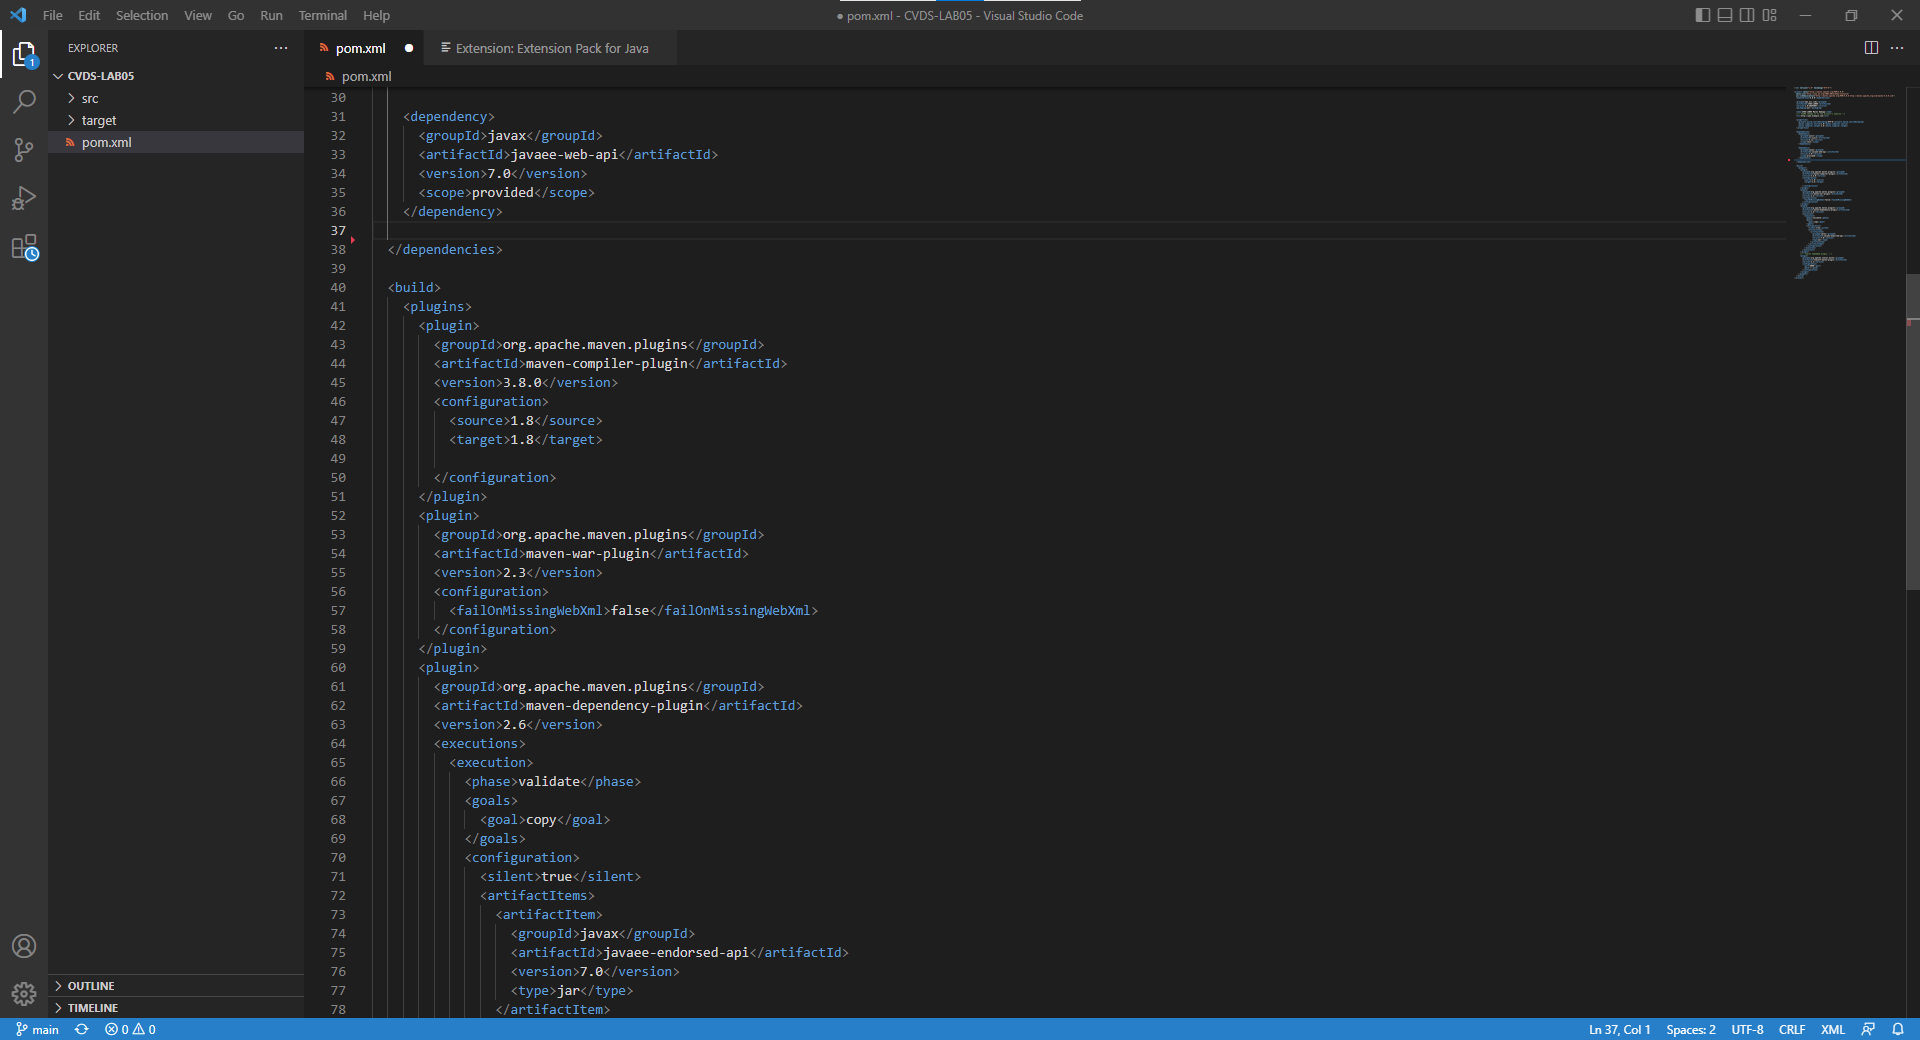Open the feedback icon in status bar
The image size is (1920, 1040).
1868,1029
